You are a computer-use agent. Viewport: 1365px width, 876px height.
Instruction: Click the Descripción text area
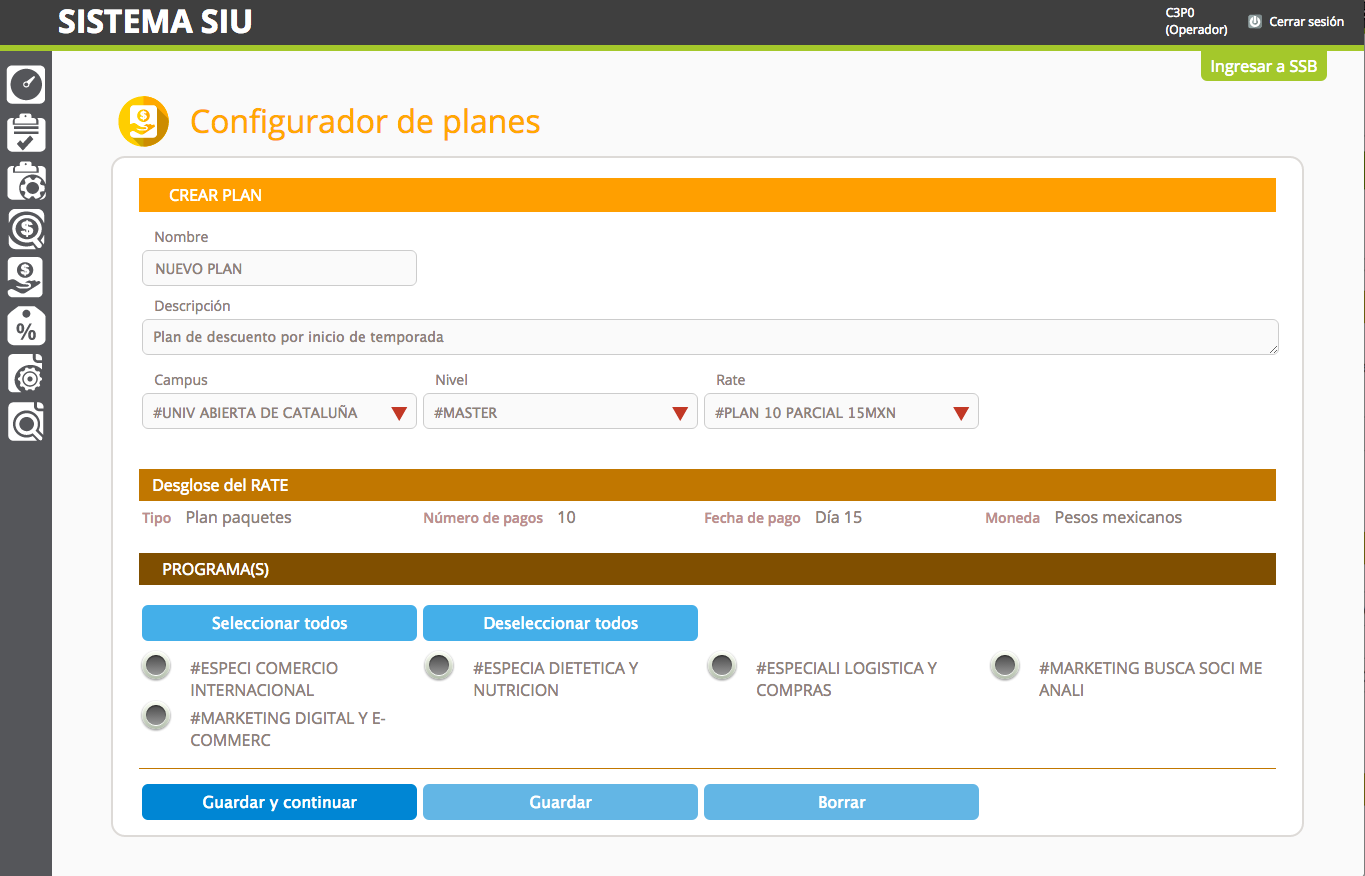[710, 337]
